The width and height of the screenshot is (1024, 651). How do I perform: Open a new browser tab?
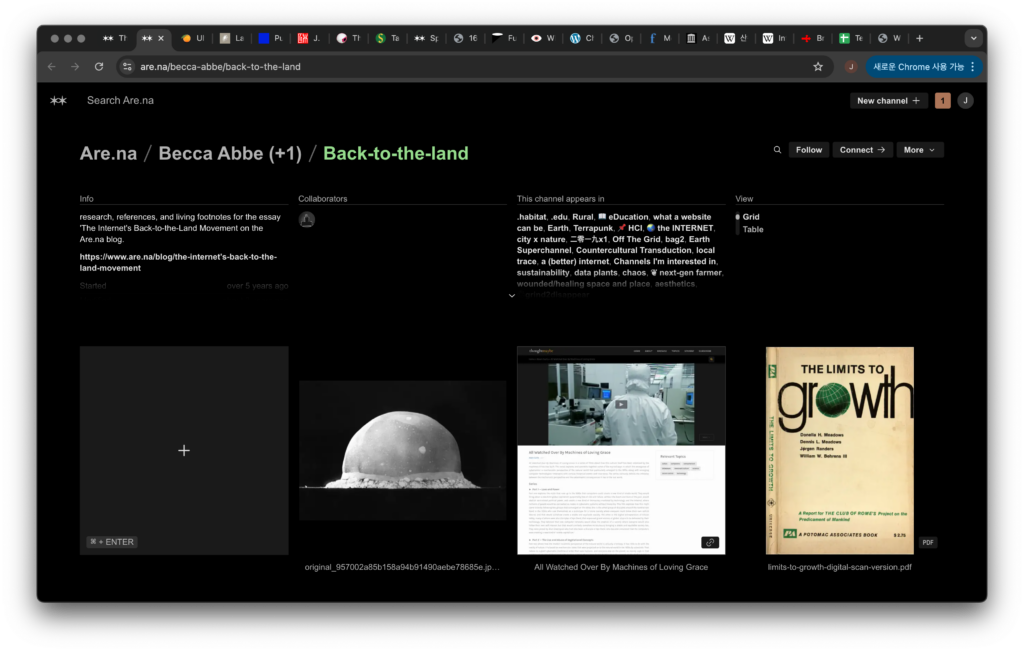click(x=920, y=38)
